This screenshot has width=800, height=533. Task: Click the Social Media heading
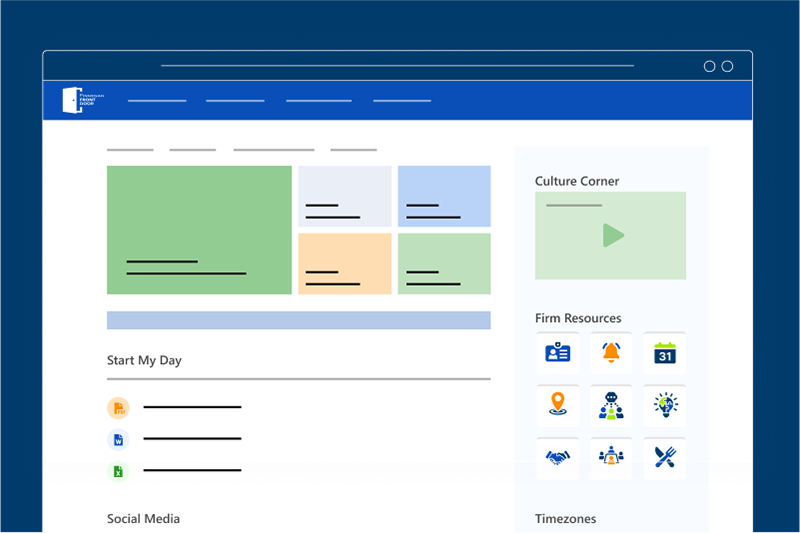click(143, 519)
